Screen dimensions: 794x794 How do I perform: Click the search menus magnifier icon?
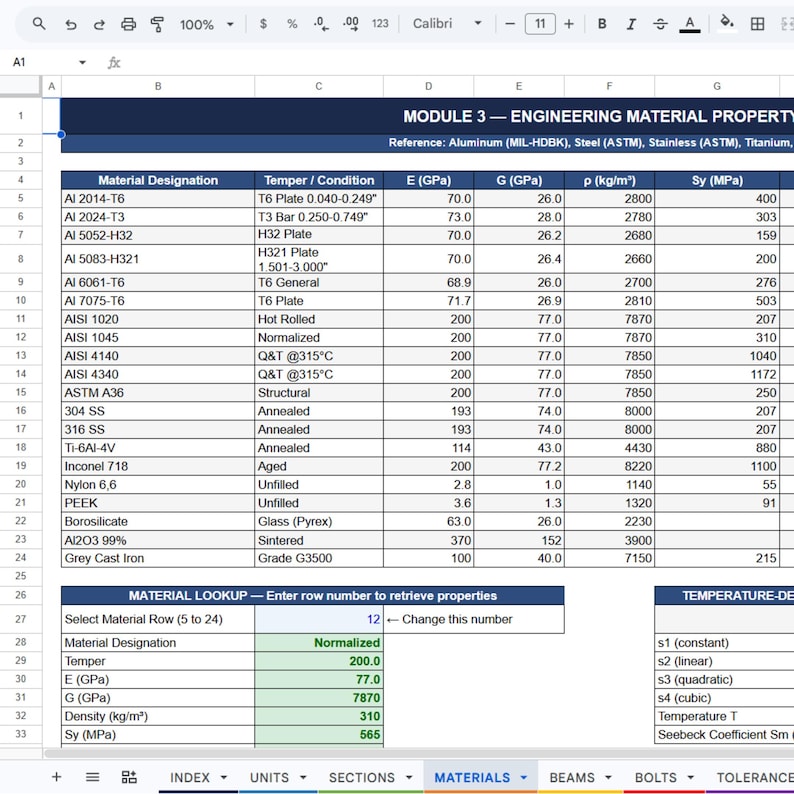(39, 24)
